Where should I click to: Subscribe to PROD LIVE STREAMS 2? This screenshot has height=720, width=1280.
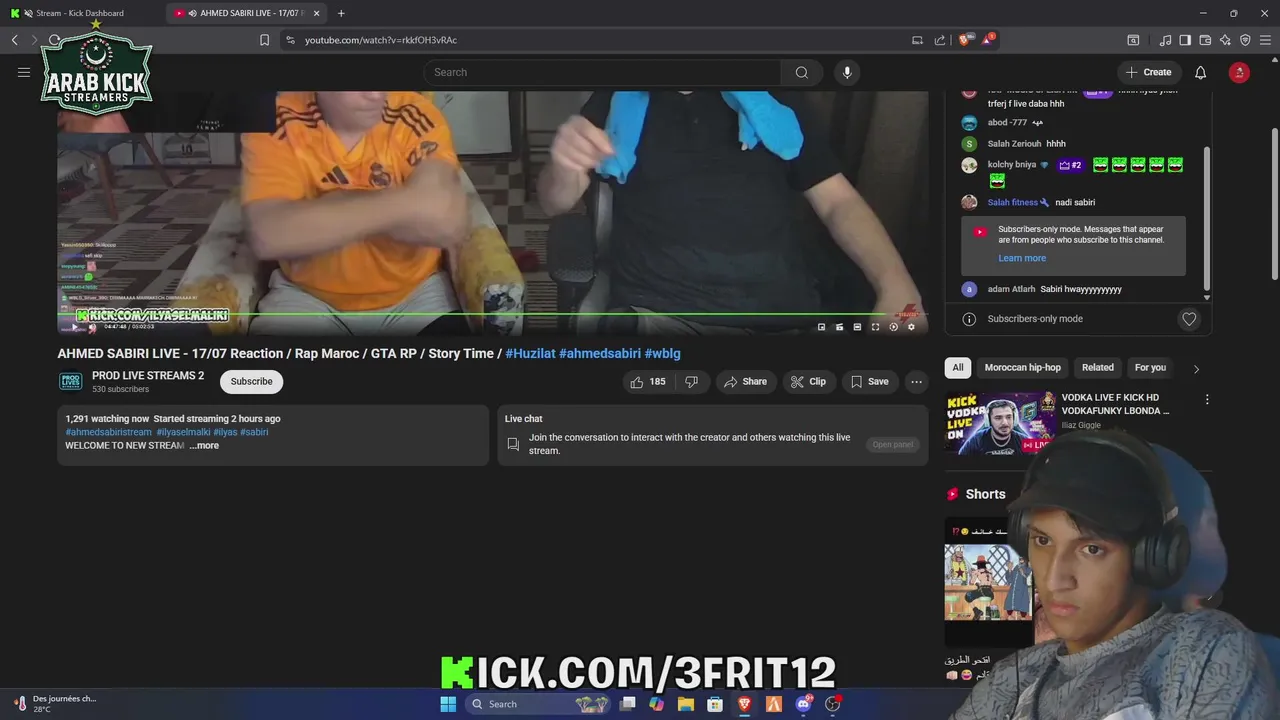coord(251,381)
